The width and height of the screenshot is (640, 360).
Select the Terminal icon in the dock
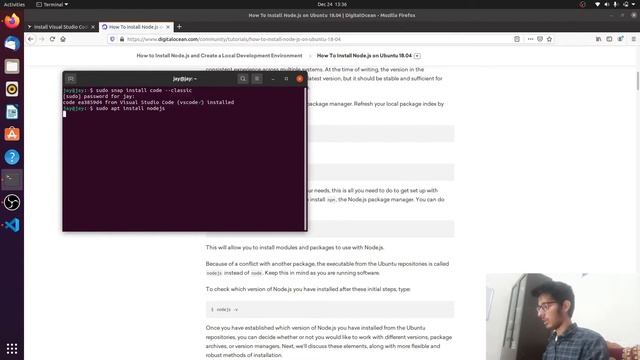12,180
